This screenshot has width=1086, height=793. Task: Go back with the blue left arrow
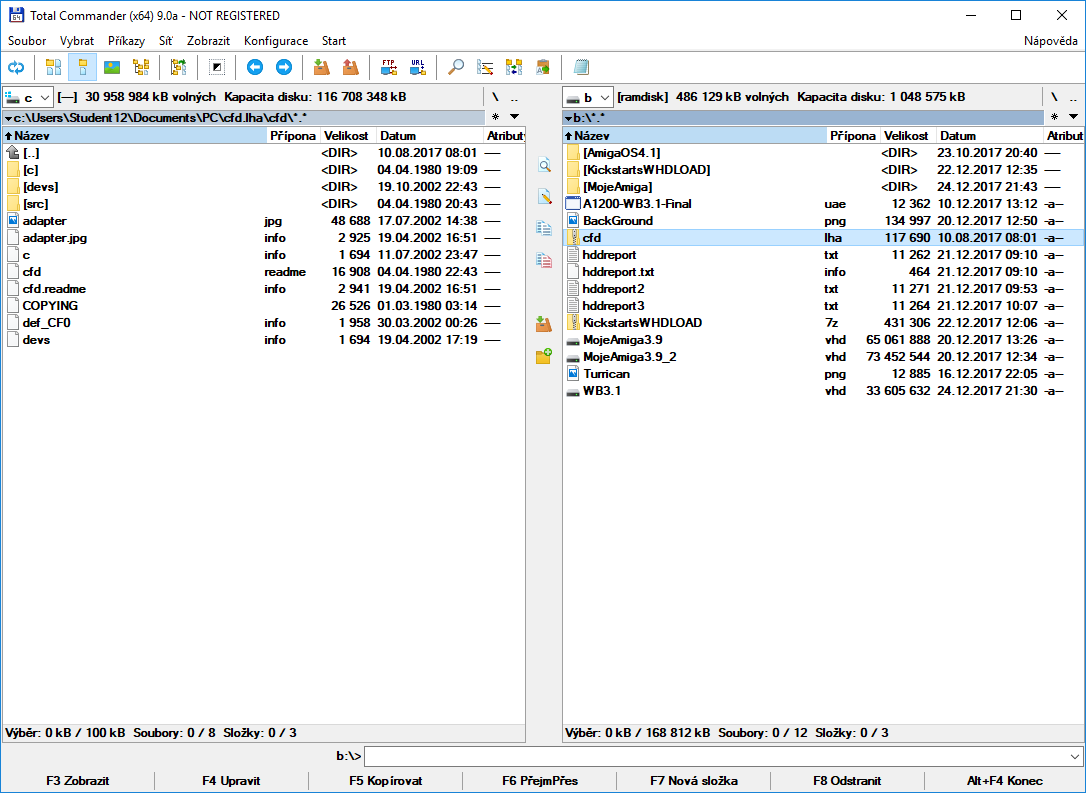[255, 67]
